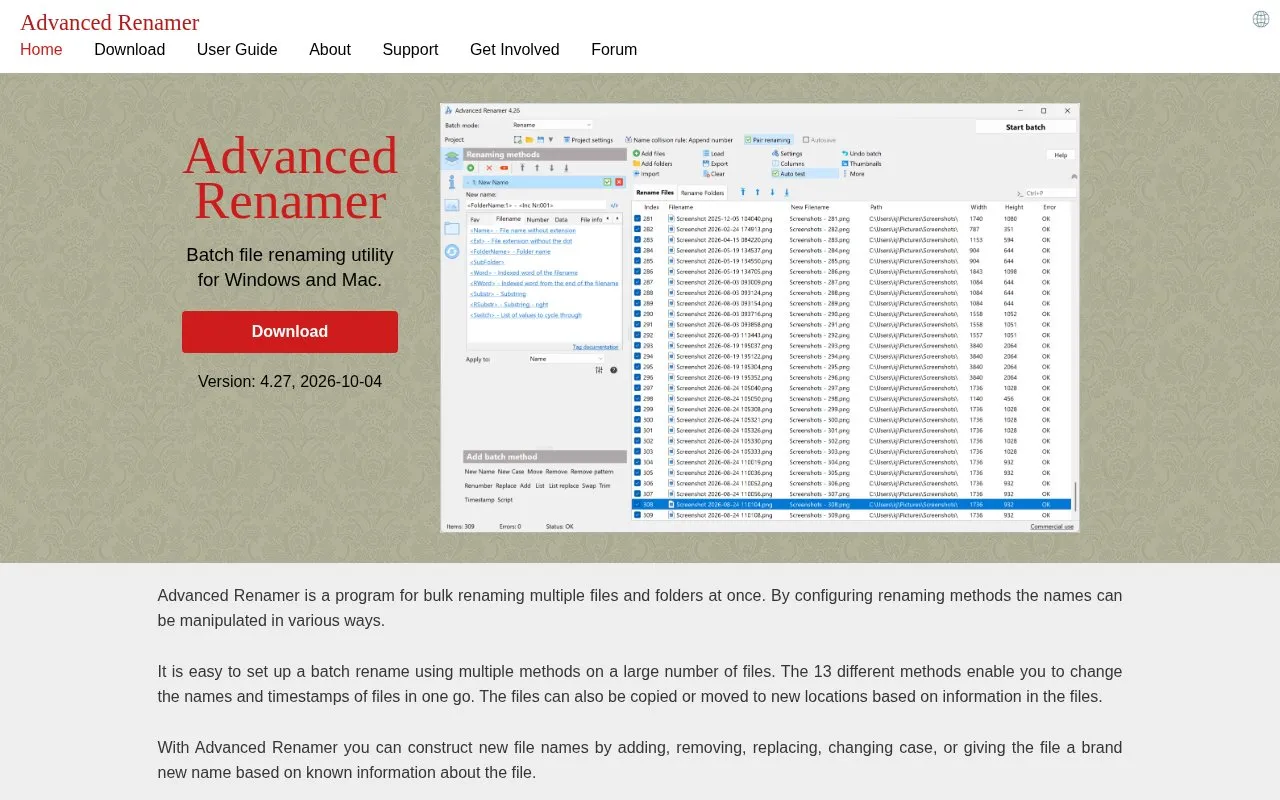Open the Tag documentation link
This screenshot has width=1280, height=800.
click(596, 347)
